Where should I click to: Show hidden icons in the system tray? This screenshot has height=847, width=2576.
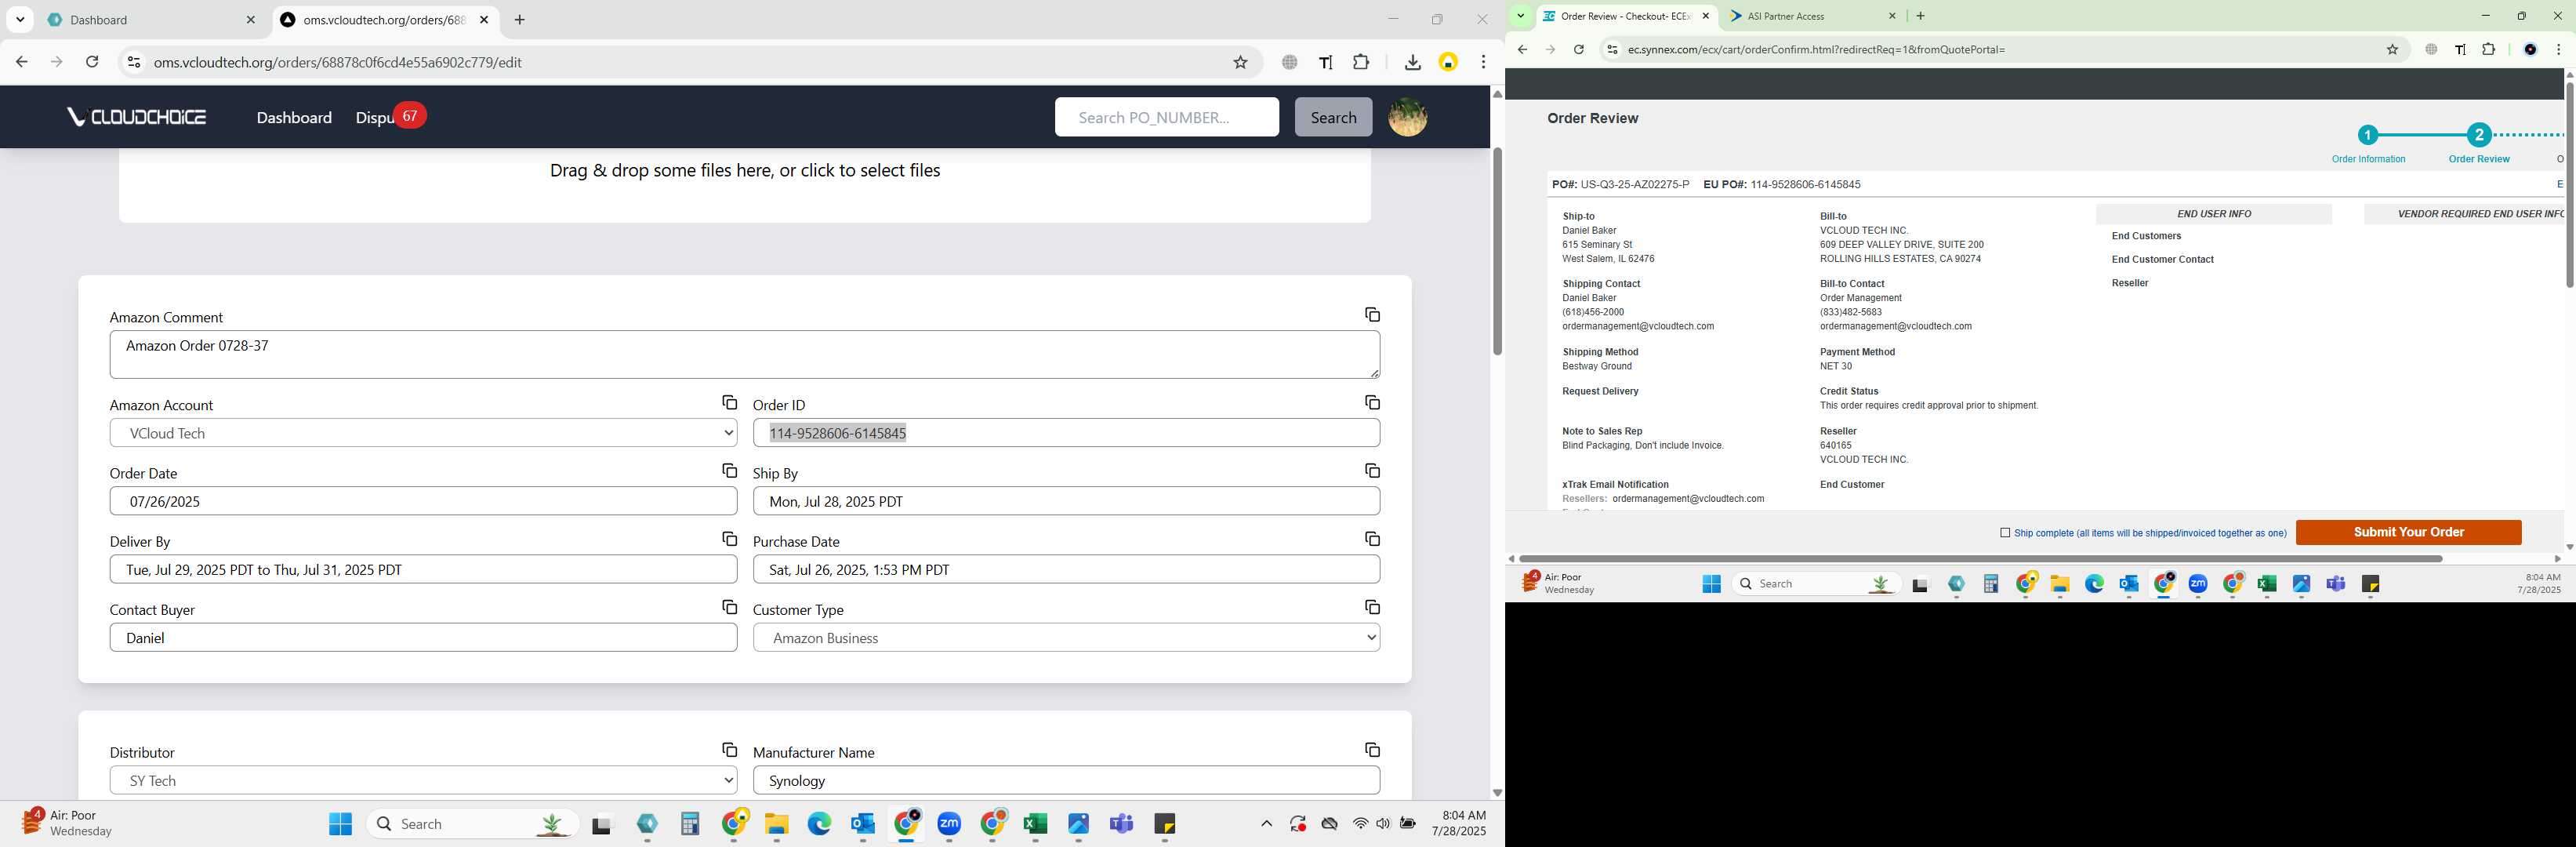tap(1266, 824)
